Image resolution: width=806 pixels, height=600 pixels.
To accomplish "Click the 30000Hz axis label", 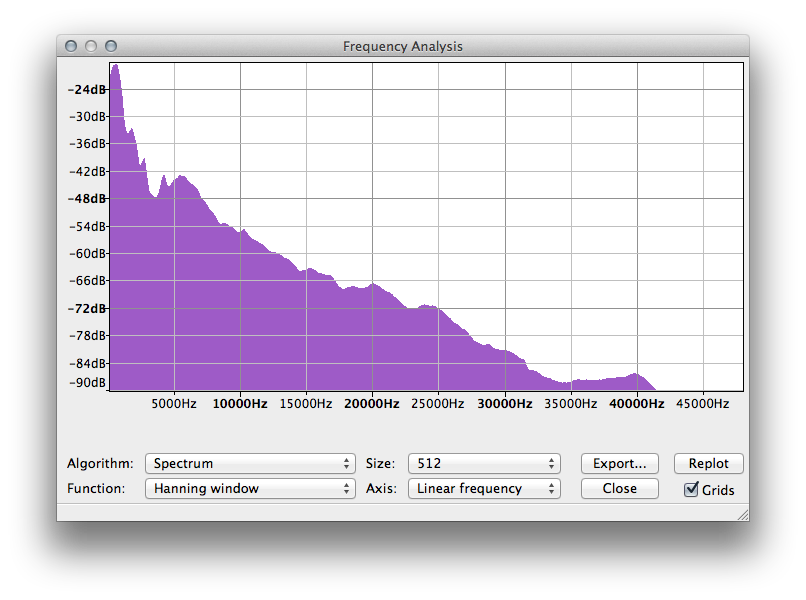I will 505,404.
